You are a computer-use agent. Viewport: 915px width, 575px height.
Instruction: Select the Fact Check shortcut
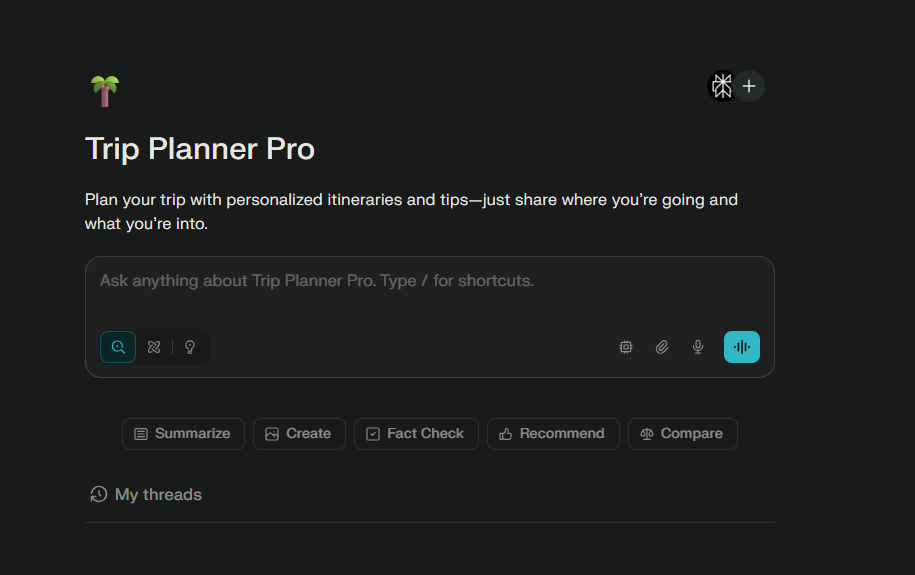tap(416, 434)
